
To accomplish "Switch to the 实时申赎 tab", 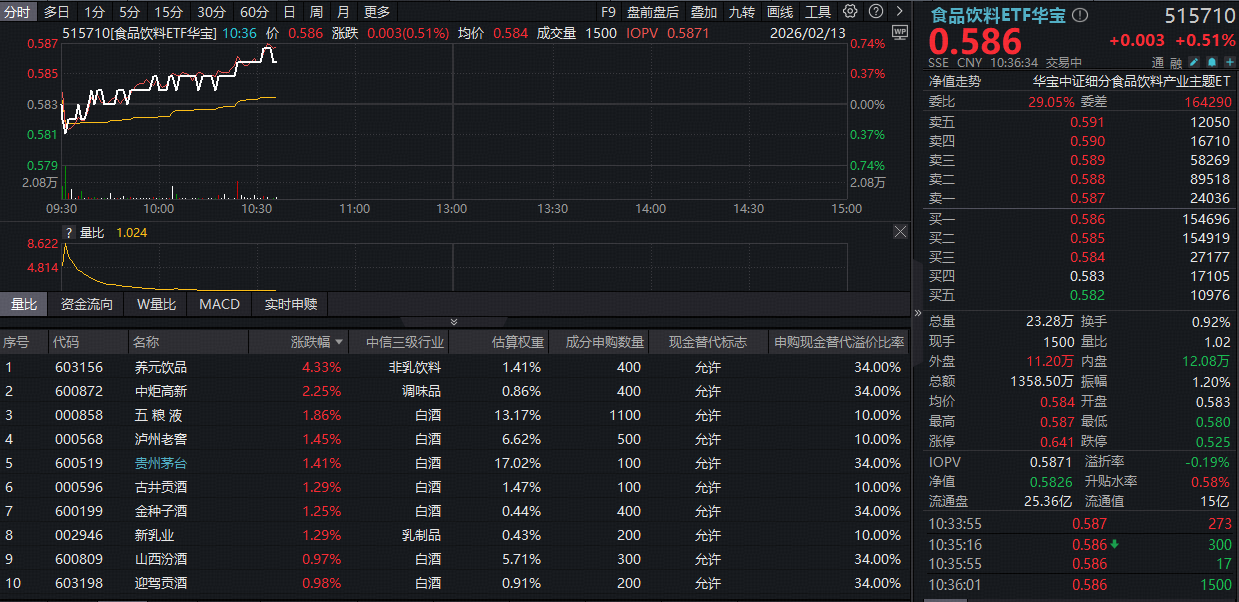I will coord(291,304).
